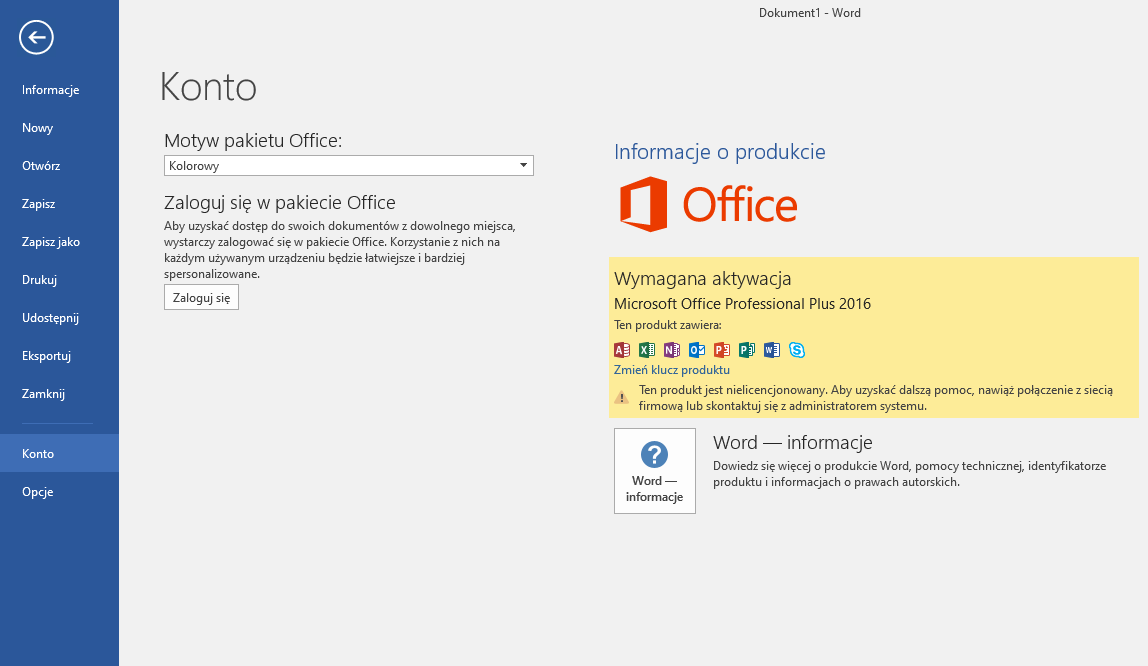Screen dimensions: 1148x666
Task: Click the Word — informacje button
Action: point(655,471)
